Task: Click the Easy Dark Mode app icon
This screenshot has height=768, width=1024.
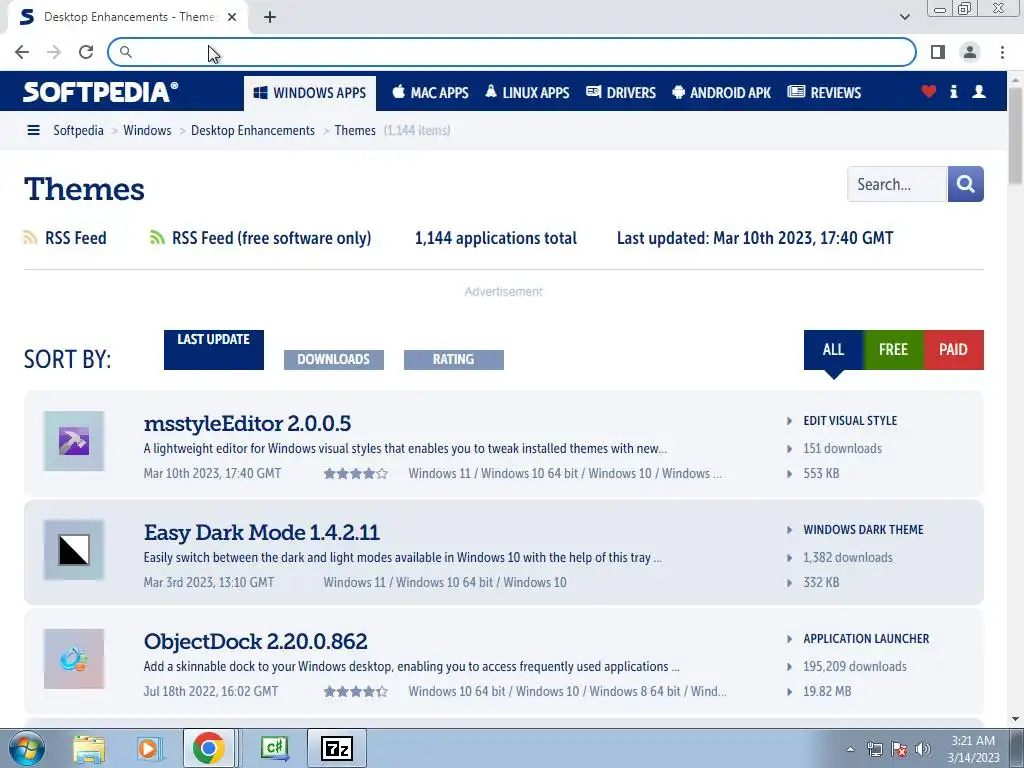Action: pos(74,550)
